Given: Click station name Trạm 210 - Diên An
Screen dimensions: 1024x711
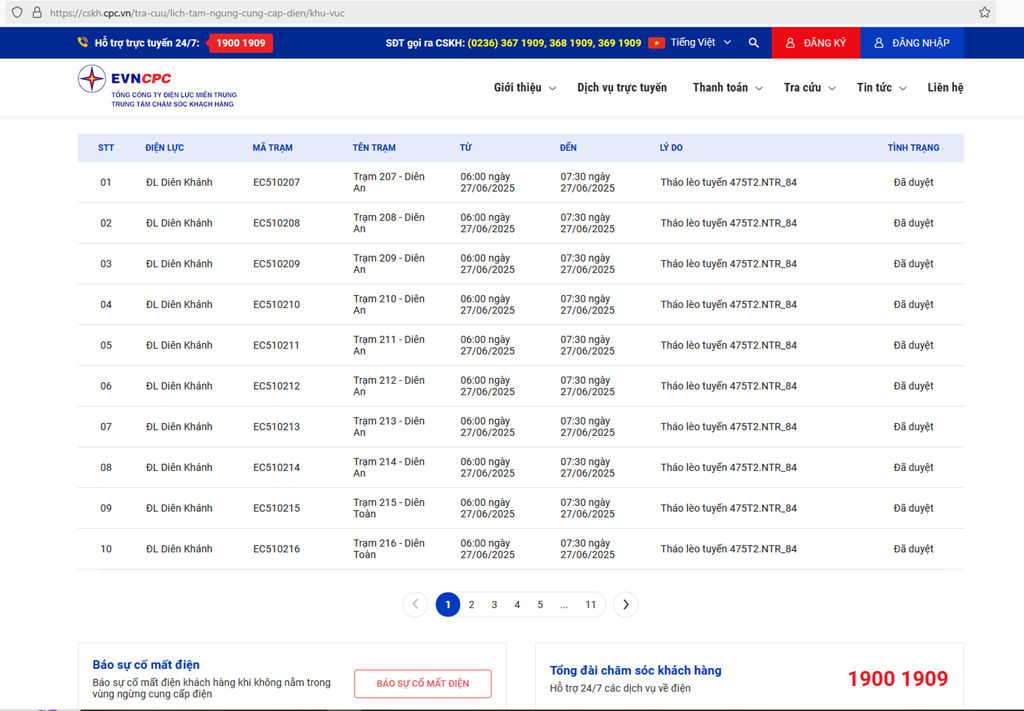Looking at the screenshot, I should pos(389,304).
